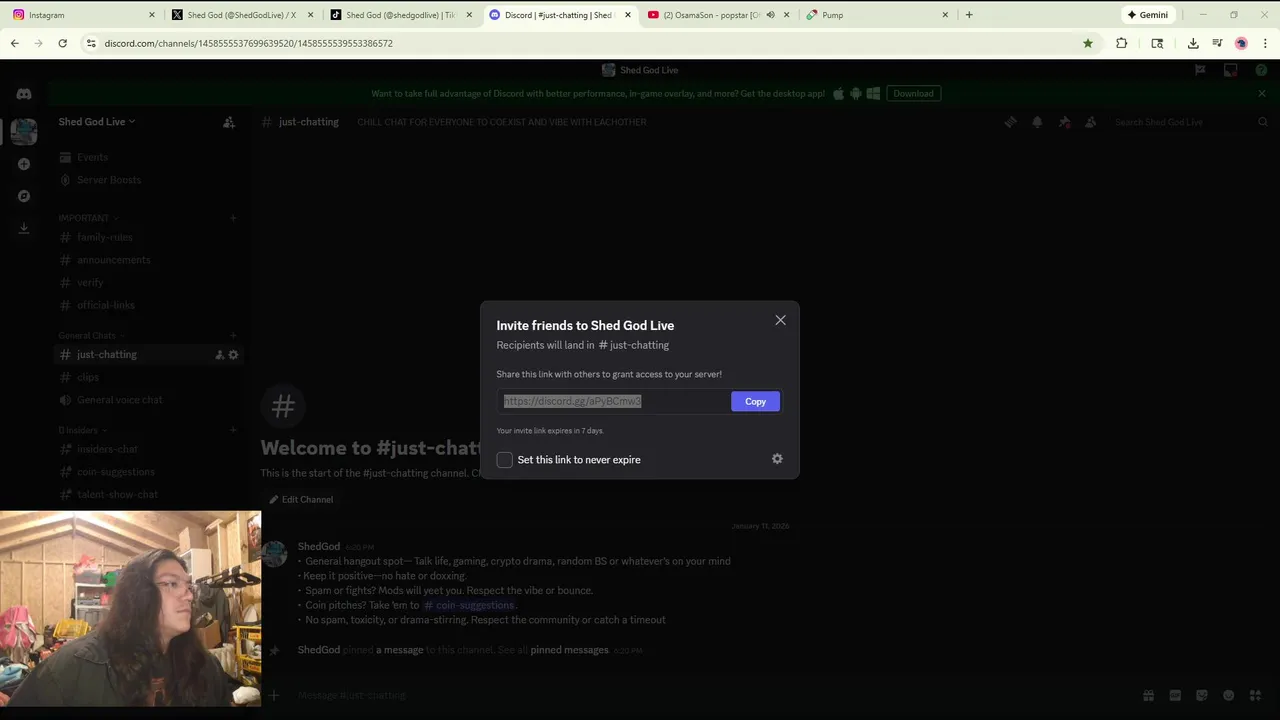1280x720 pixels.
Task: Open the GIF picker icon
Action: pos(1175,695)
